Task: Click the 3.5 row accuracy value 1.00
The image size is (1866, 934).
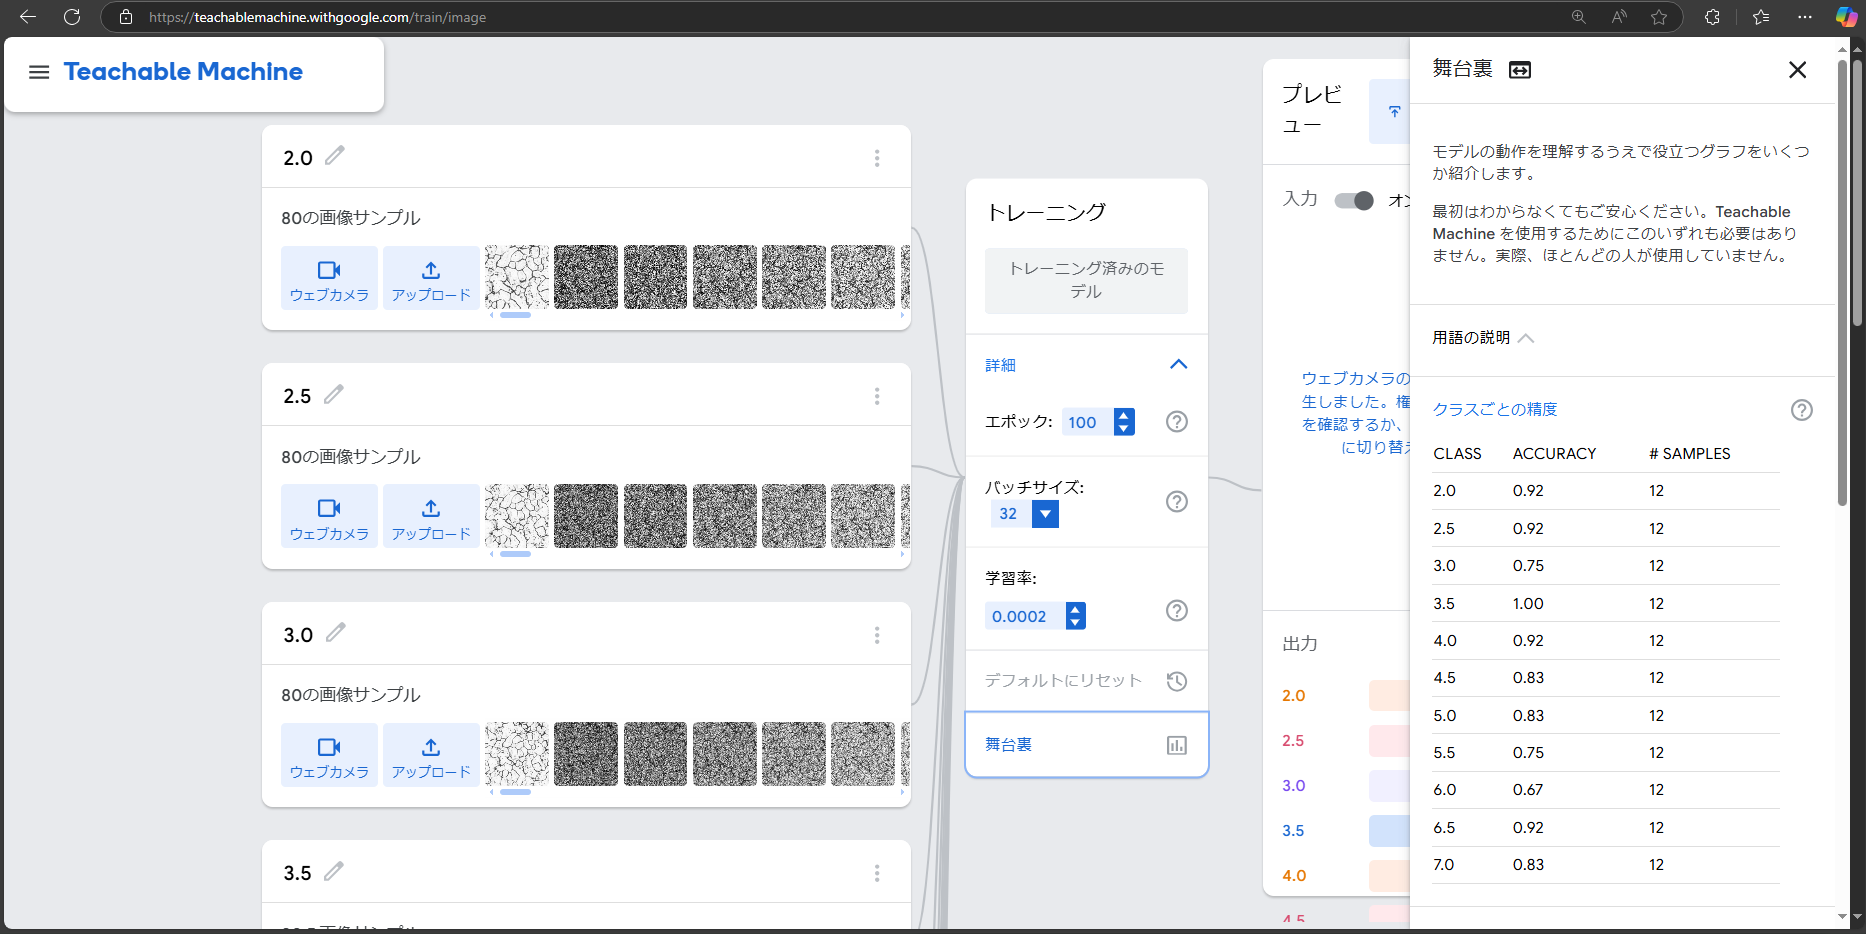Action: (x=1528, y=604)
